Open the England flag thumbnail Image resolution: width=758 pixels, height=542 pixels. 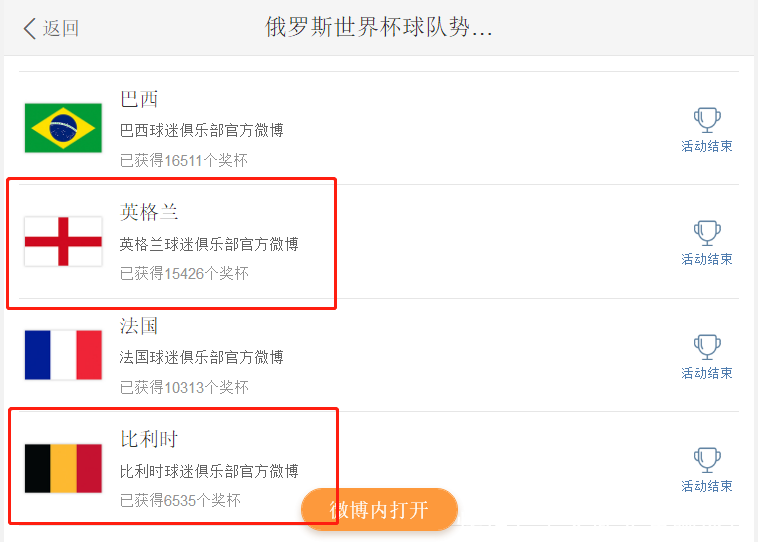pyautogui.click(x=63, y=242)
